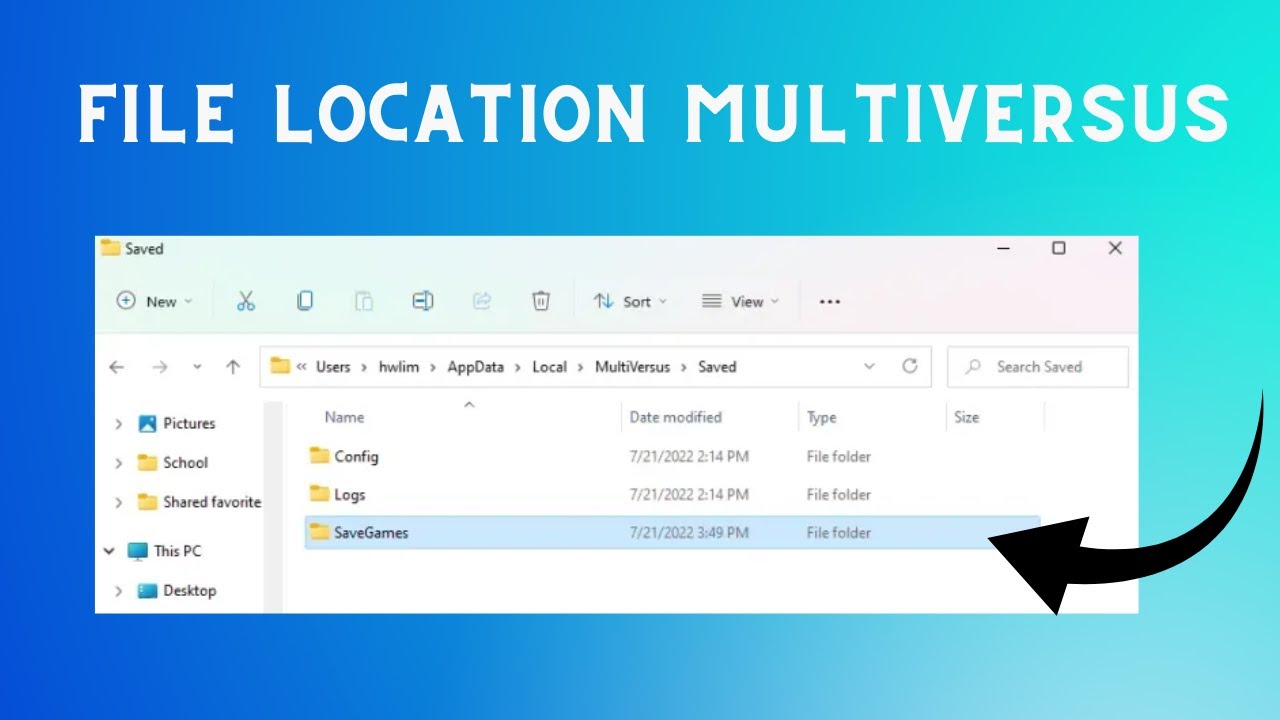
Task: Click the School folder sidebar icon
Action: coord(148,462)
